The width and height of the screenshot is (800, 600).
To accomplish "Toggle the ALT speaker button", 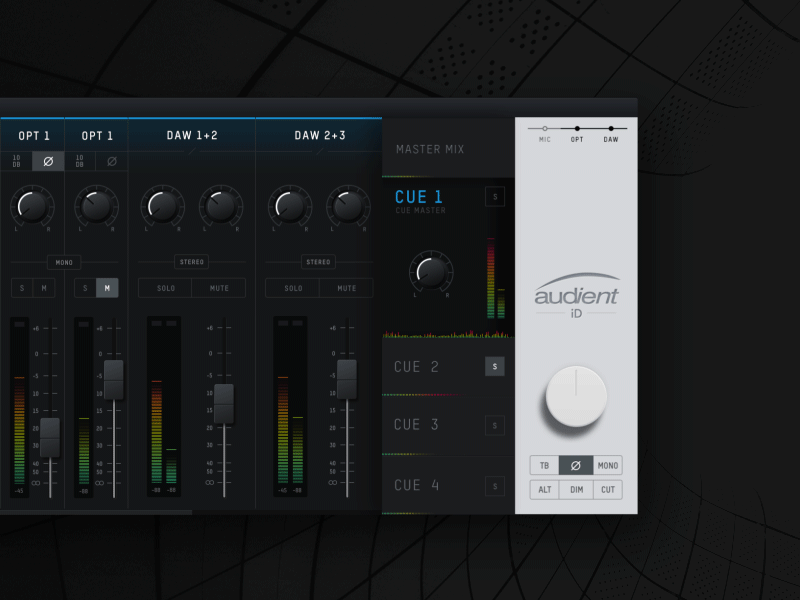I will [x=544, y=490].
